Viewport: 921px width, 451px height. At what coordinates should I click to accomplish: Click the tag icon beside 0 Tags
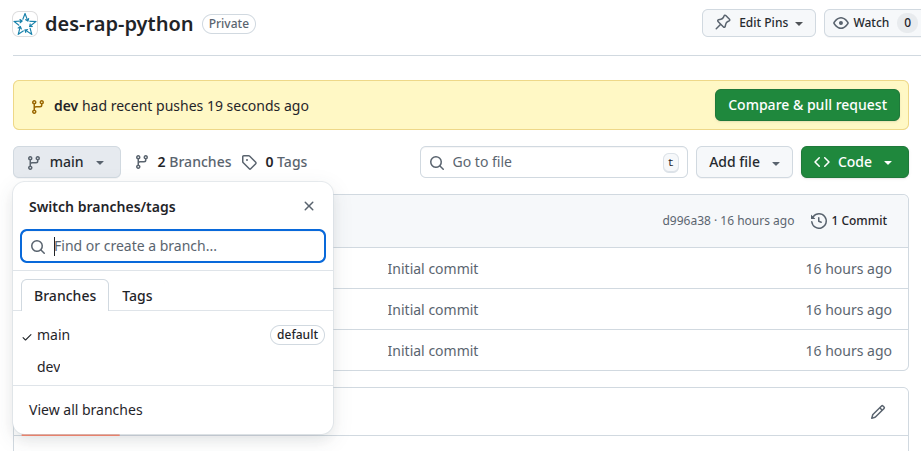click(249, 162)
